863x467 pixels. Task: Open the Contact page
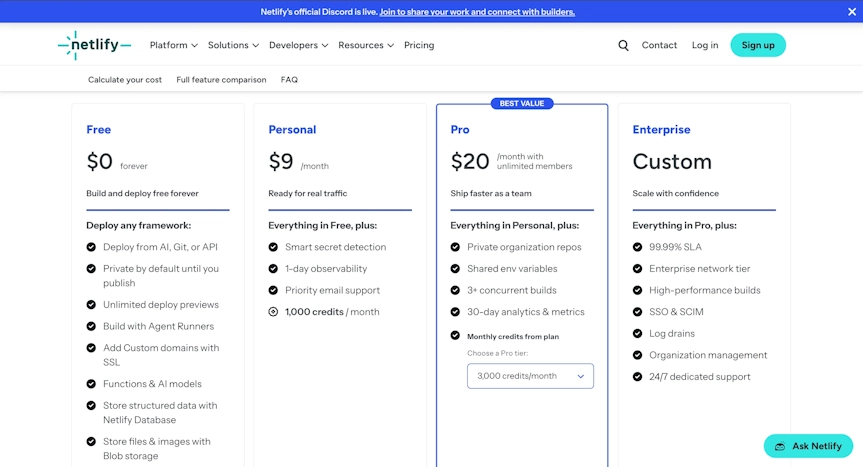point(659,45)
